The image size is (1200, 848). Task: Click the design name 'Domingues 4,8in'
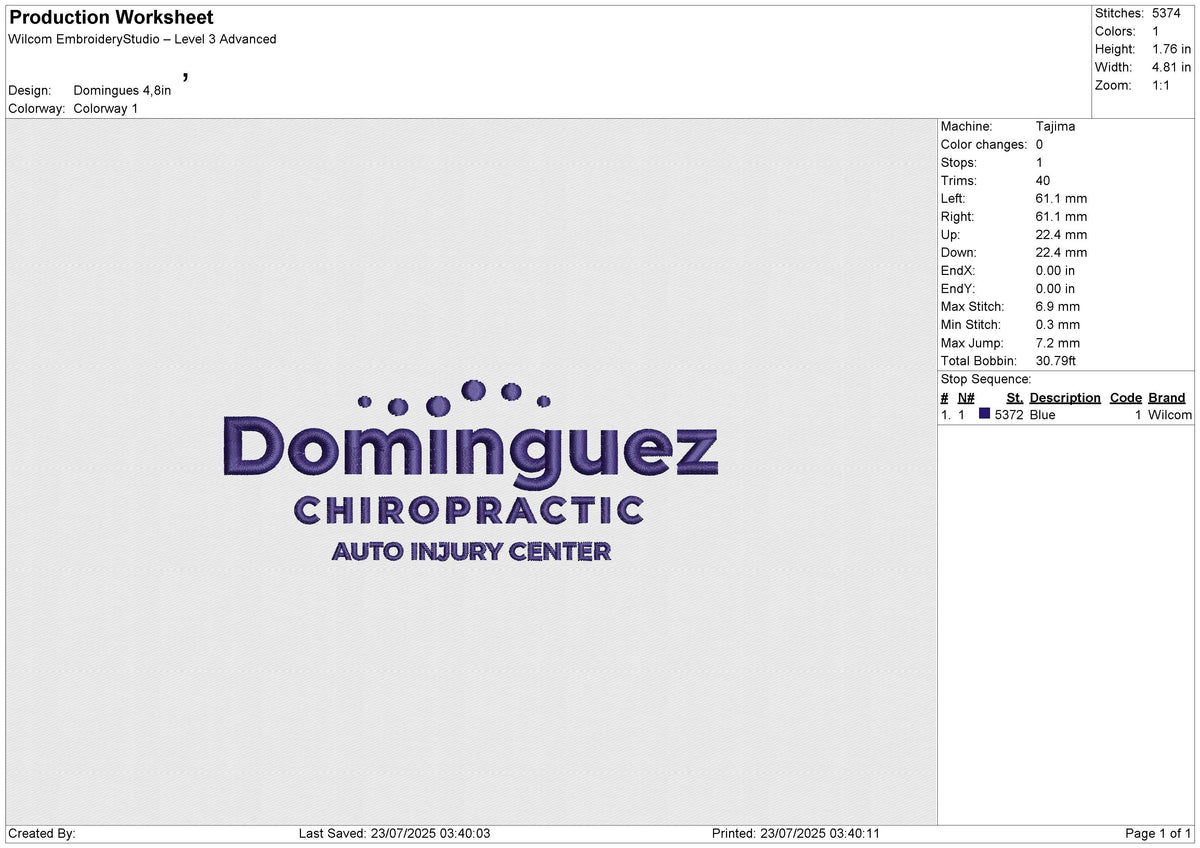click(122, 90)
